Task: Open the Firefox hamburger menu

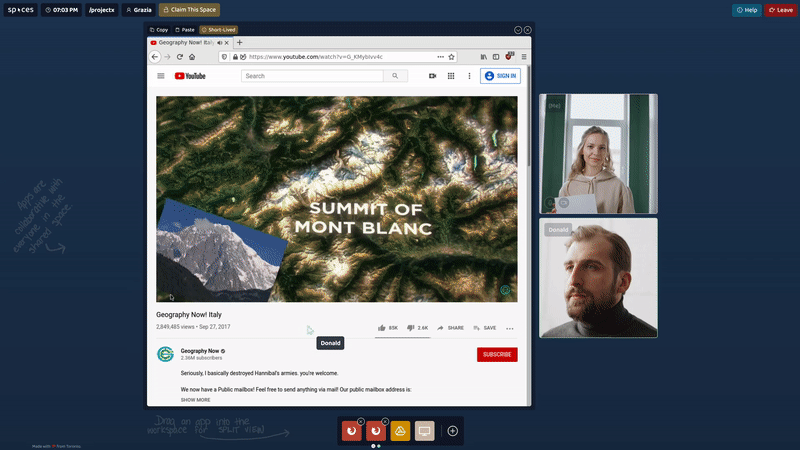Action: point(524,57)
